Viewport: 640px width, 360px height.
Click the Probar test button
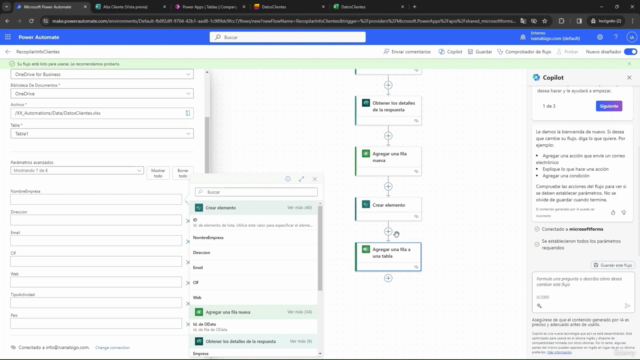tap(567, 52)
